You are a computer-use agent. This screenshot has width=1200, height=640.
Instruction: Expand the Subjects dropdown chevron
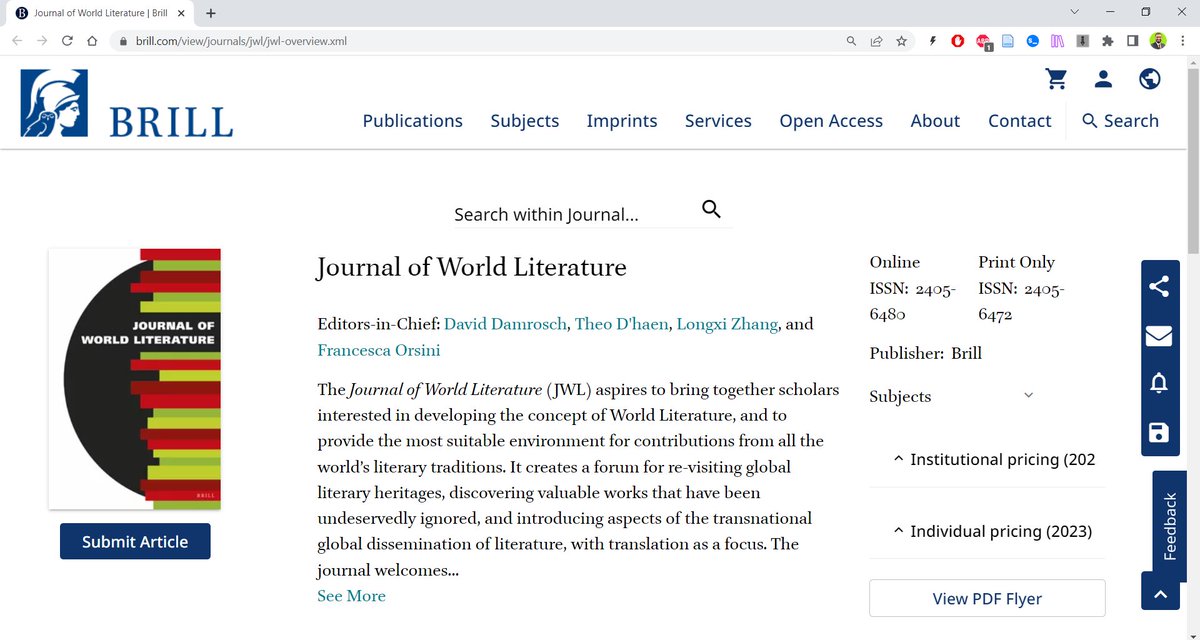tap(1028, 396)
